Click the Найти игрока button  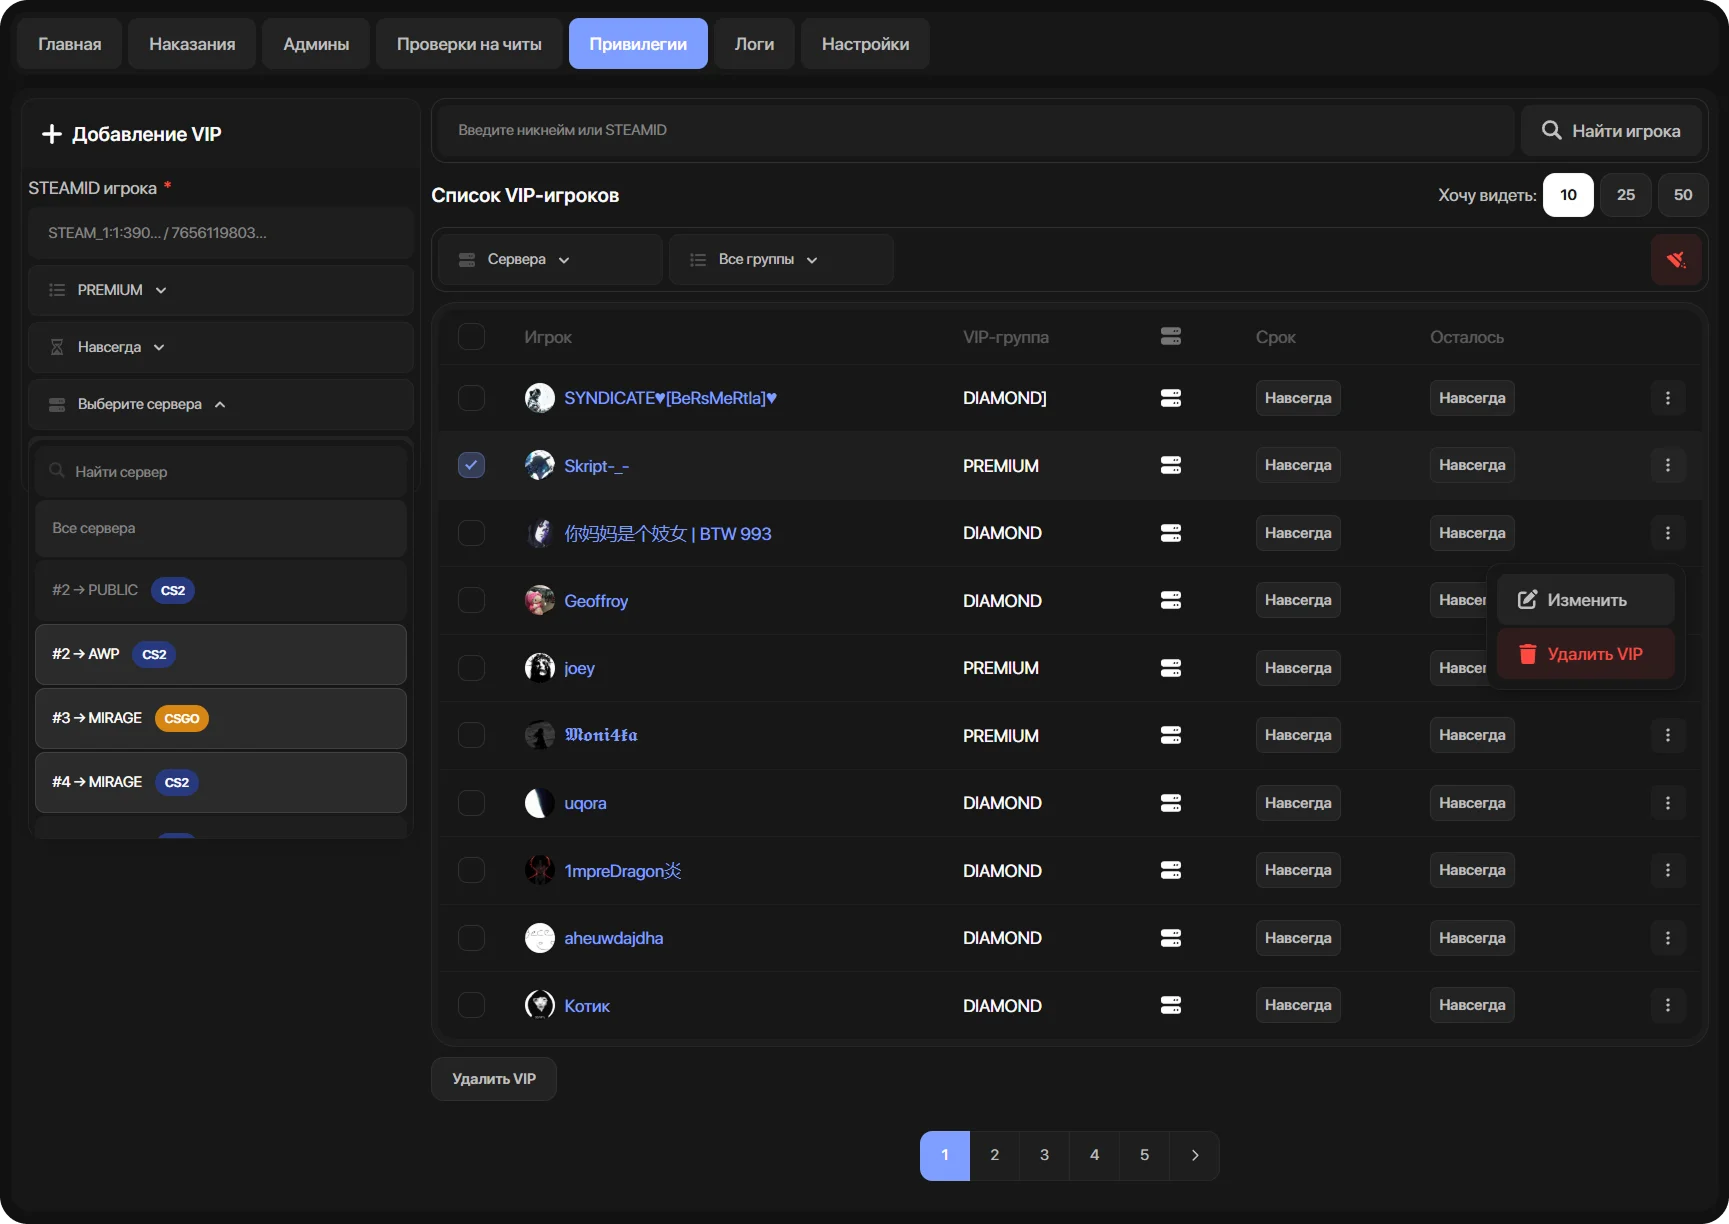pos(1611,131)
